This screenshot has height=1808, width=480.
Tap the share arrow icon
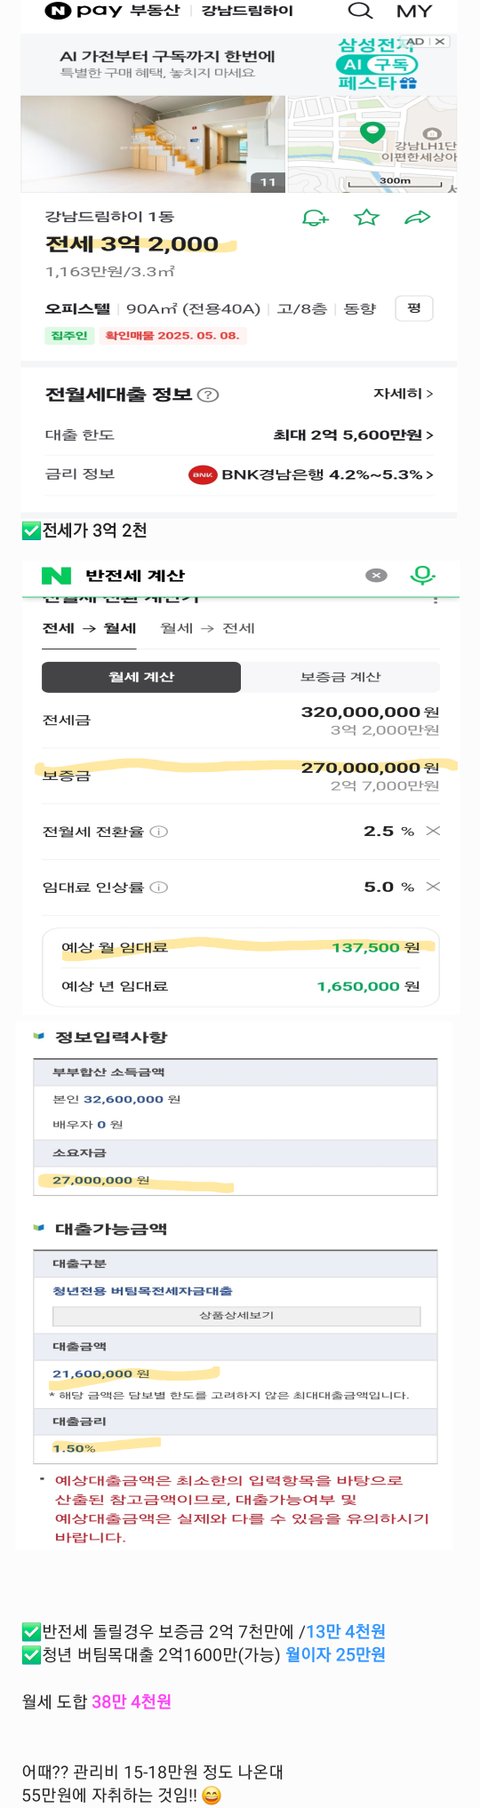click(417, 217)
